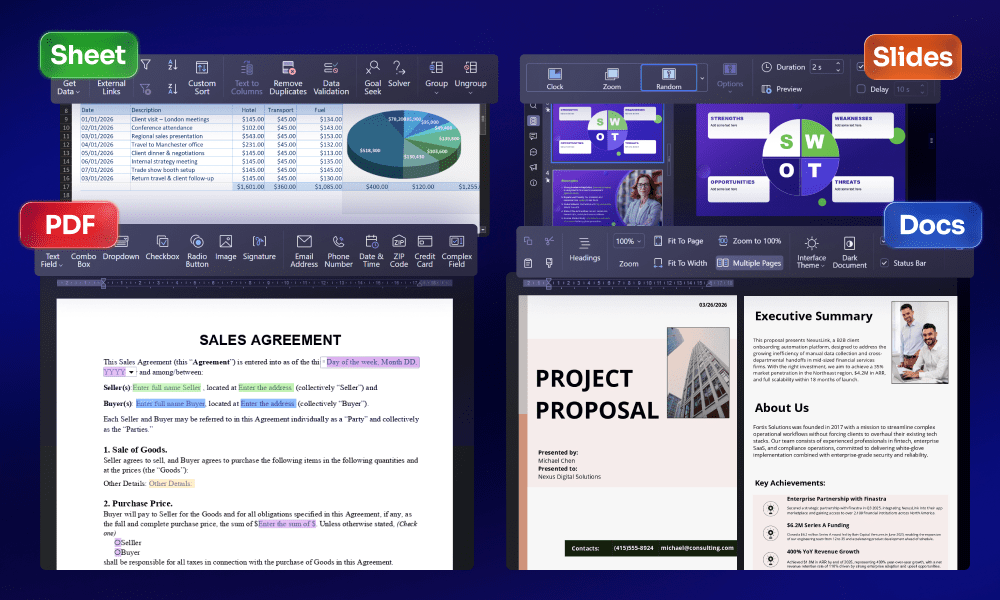The width and height of the screenshot is (1000, 600).
Task: Choose Remove Duplicates in Sheet
Action: [288, 78]
